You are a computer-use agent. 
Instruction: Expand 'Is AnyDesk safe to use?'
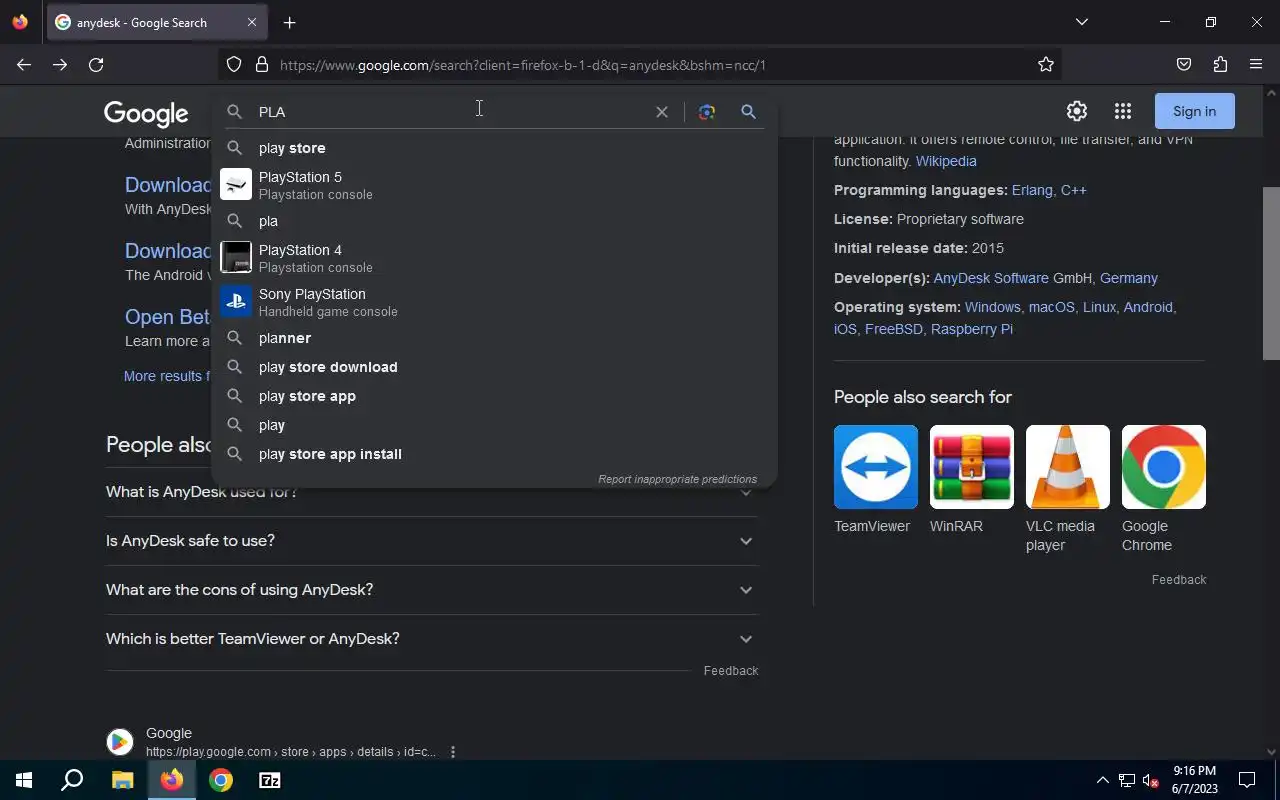click(432, 541)
